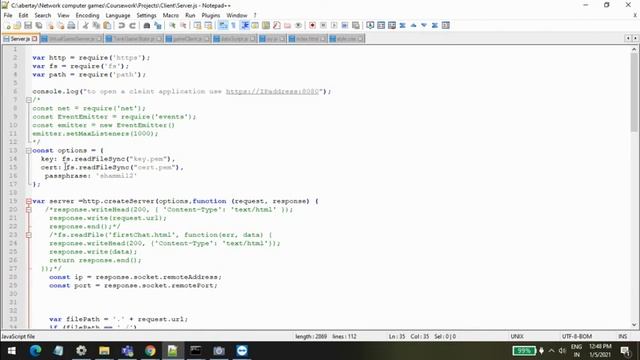Click the Save All icon in the toolbar
Screen dimensions: 640x360
point(39,26)
